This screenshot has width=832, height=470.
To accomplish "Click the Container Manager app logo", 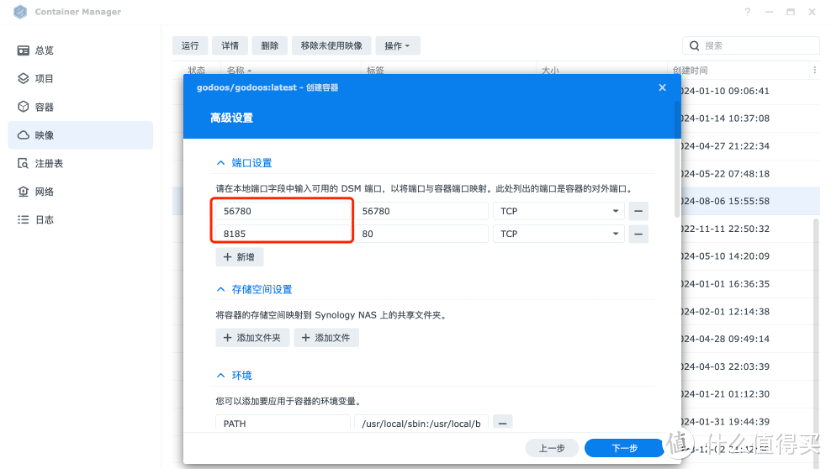I will pos(20,12).
